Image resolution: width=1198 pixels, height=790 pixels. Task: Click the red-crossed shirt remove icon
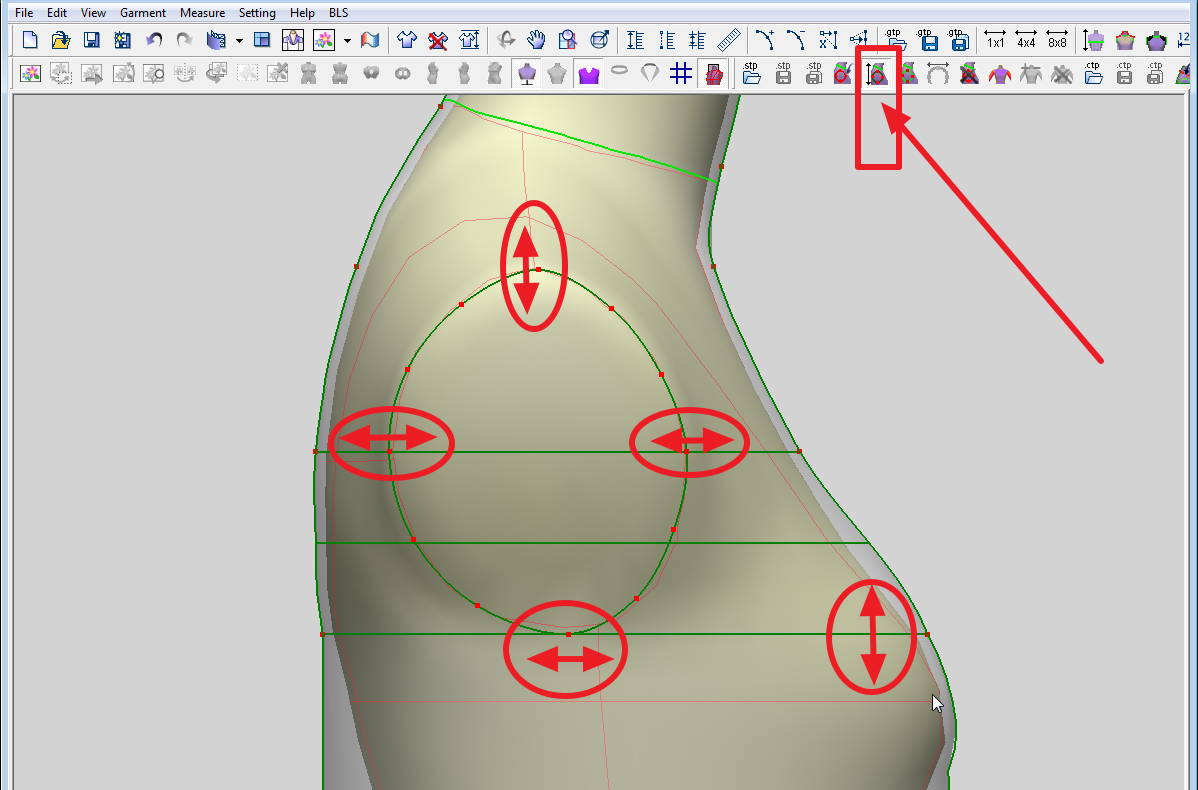[438, 40]
